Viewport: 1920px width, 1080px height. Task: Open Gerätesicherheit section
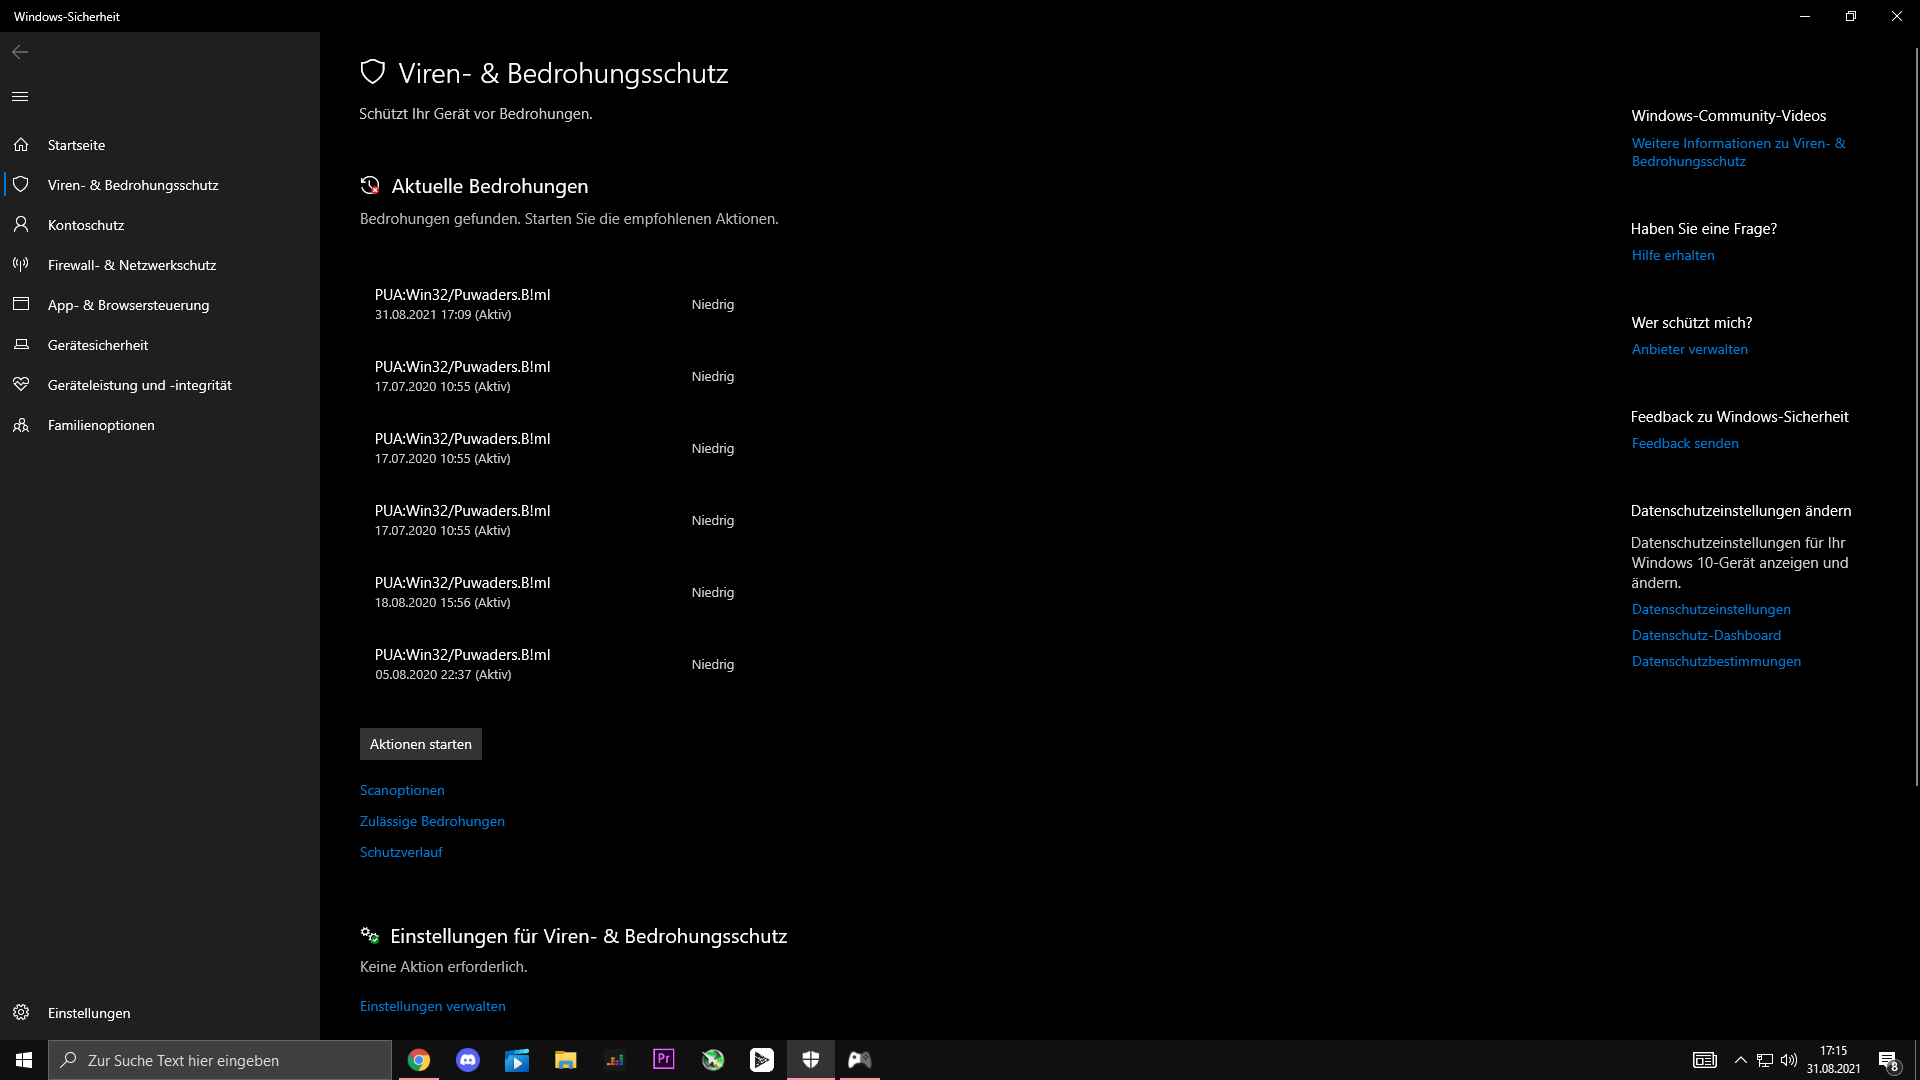tap(160, 345)
